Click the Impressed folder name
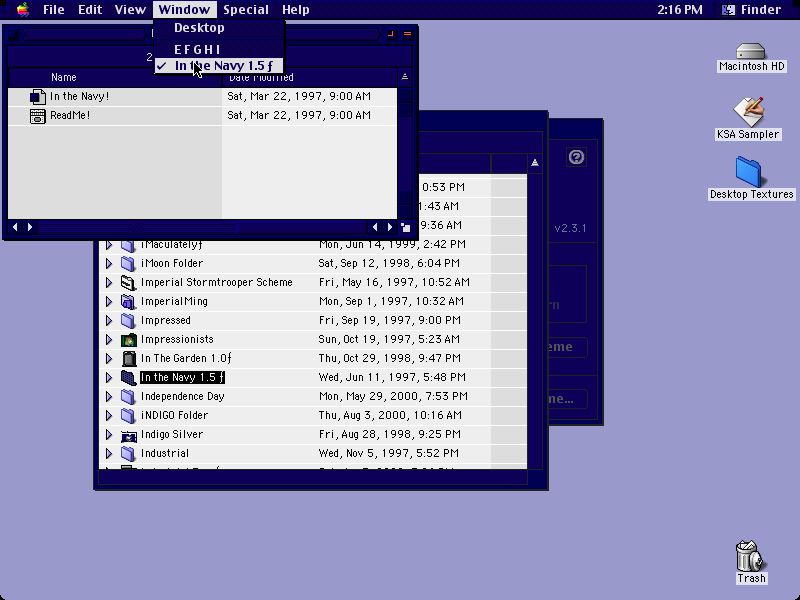Viewport: 800px width, 600px height. 165,320
